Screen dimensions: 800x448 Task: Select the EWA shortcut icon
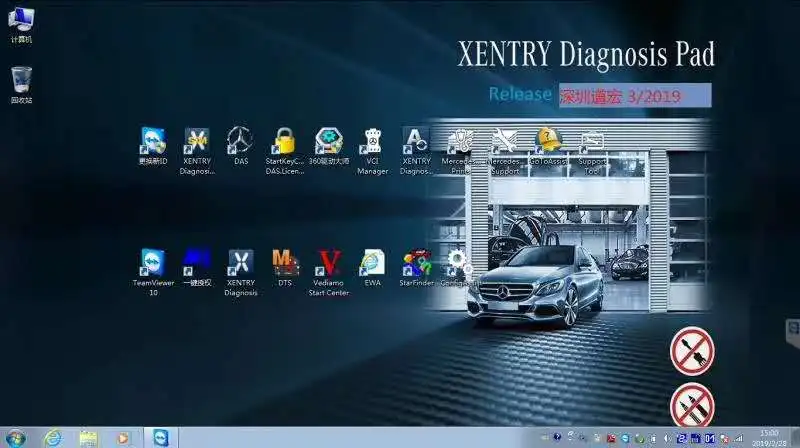click(372, 267)
